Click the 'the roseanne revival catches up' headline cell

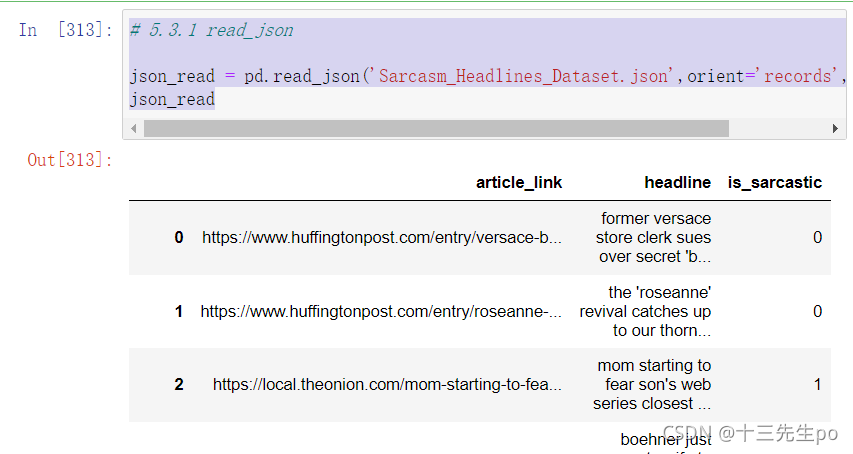[x=645, y=311]
